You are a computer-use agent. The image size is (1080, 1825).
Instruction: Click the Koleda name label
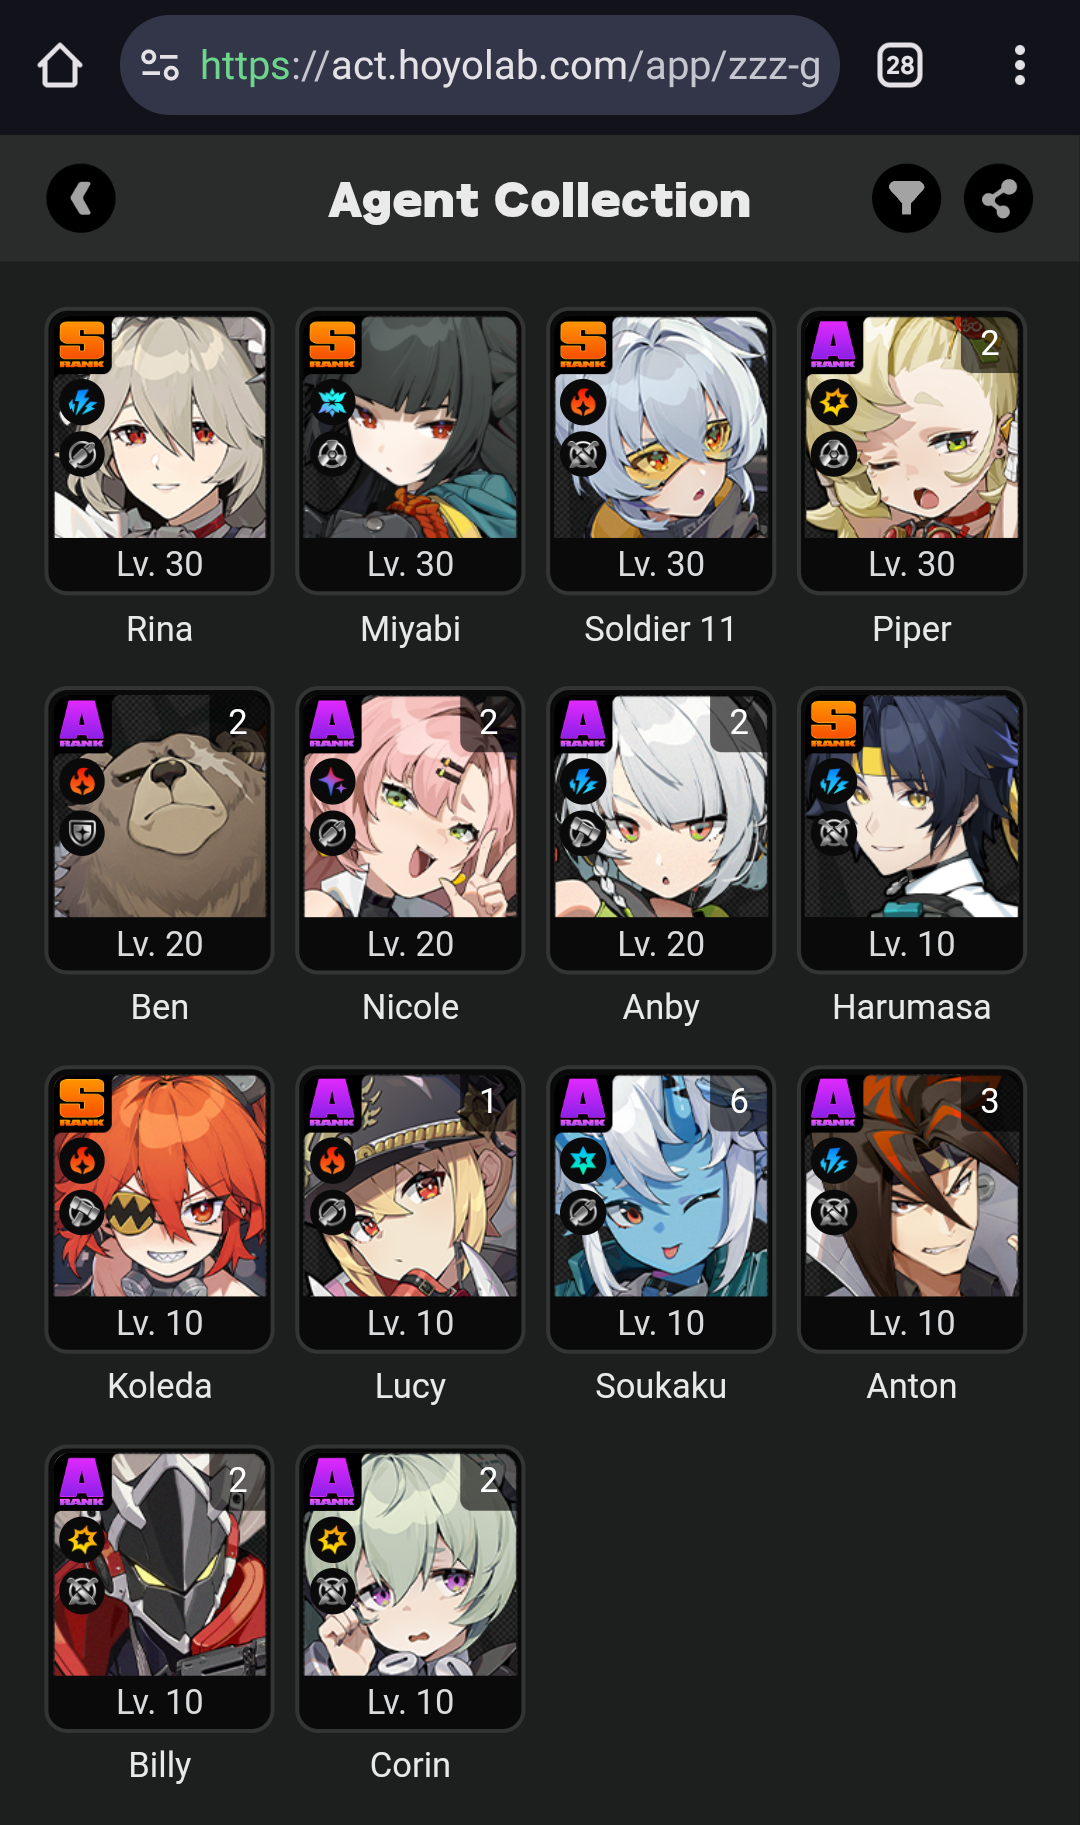[x=160, y=1386]
